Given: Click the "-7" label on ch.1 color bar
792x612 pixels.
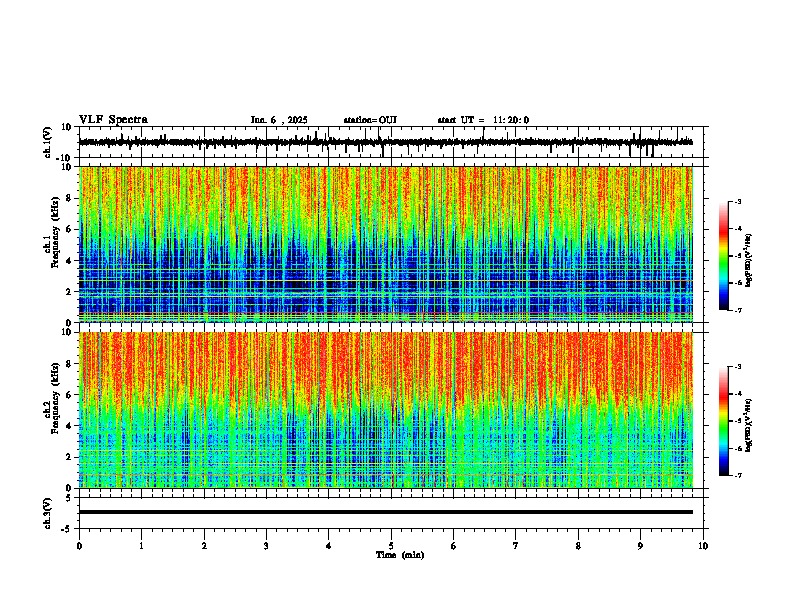Looking at the screenshot, I should 737,310.
